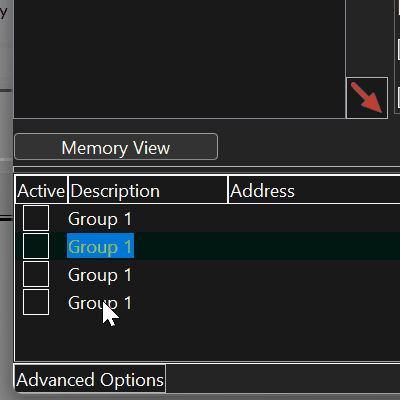Open Advanced Options in the bottom bar
The width and height of the screenshot is (400, 400).
pos(90,379)
